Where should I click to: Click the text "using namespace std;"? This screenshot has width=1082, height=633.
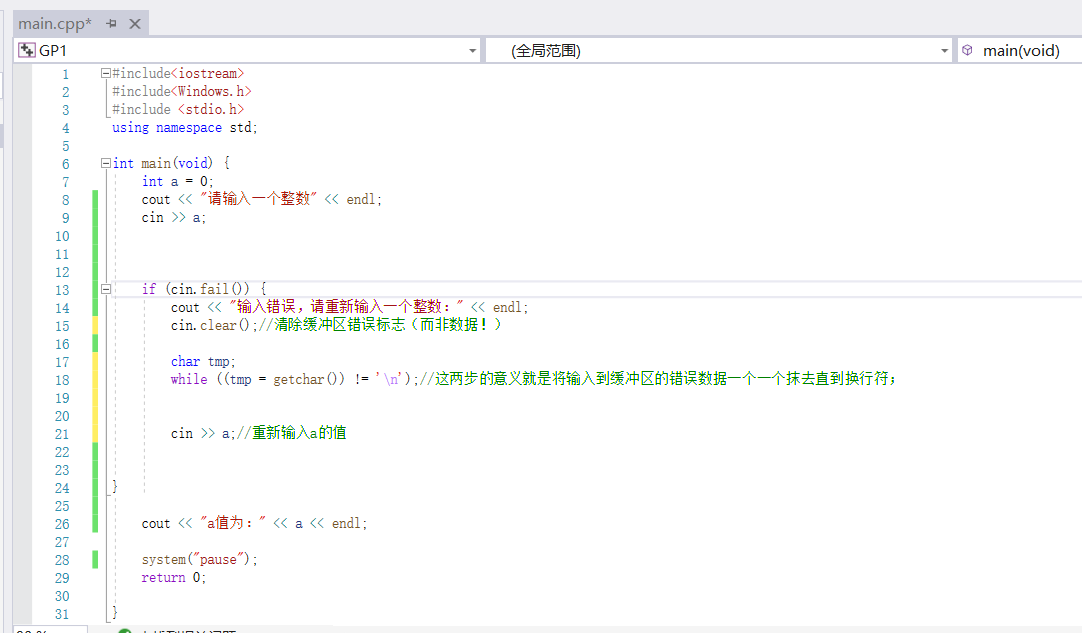click(x=184, y=128)
